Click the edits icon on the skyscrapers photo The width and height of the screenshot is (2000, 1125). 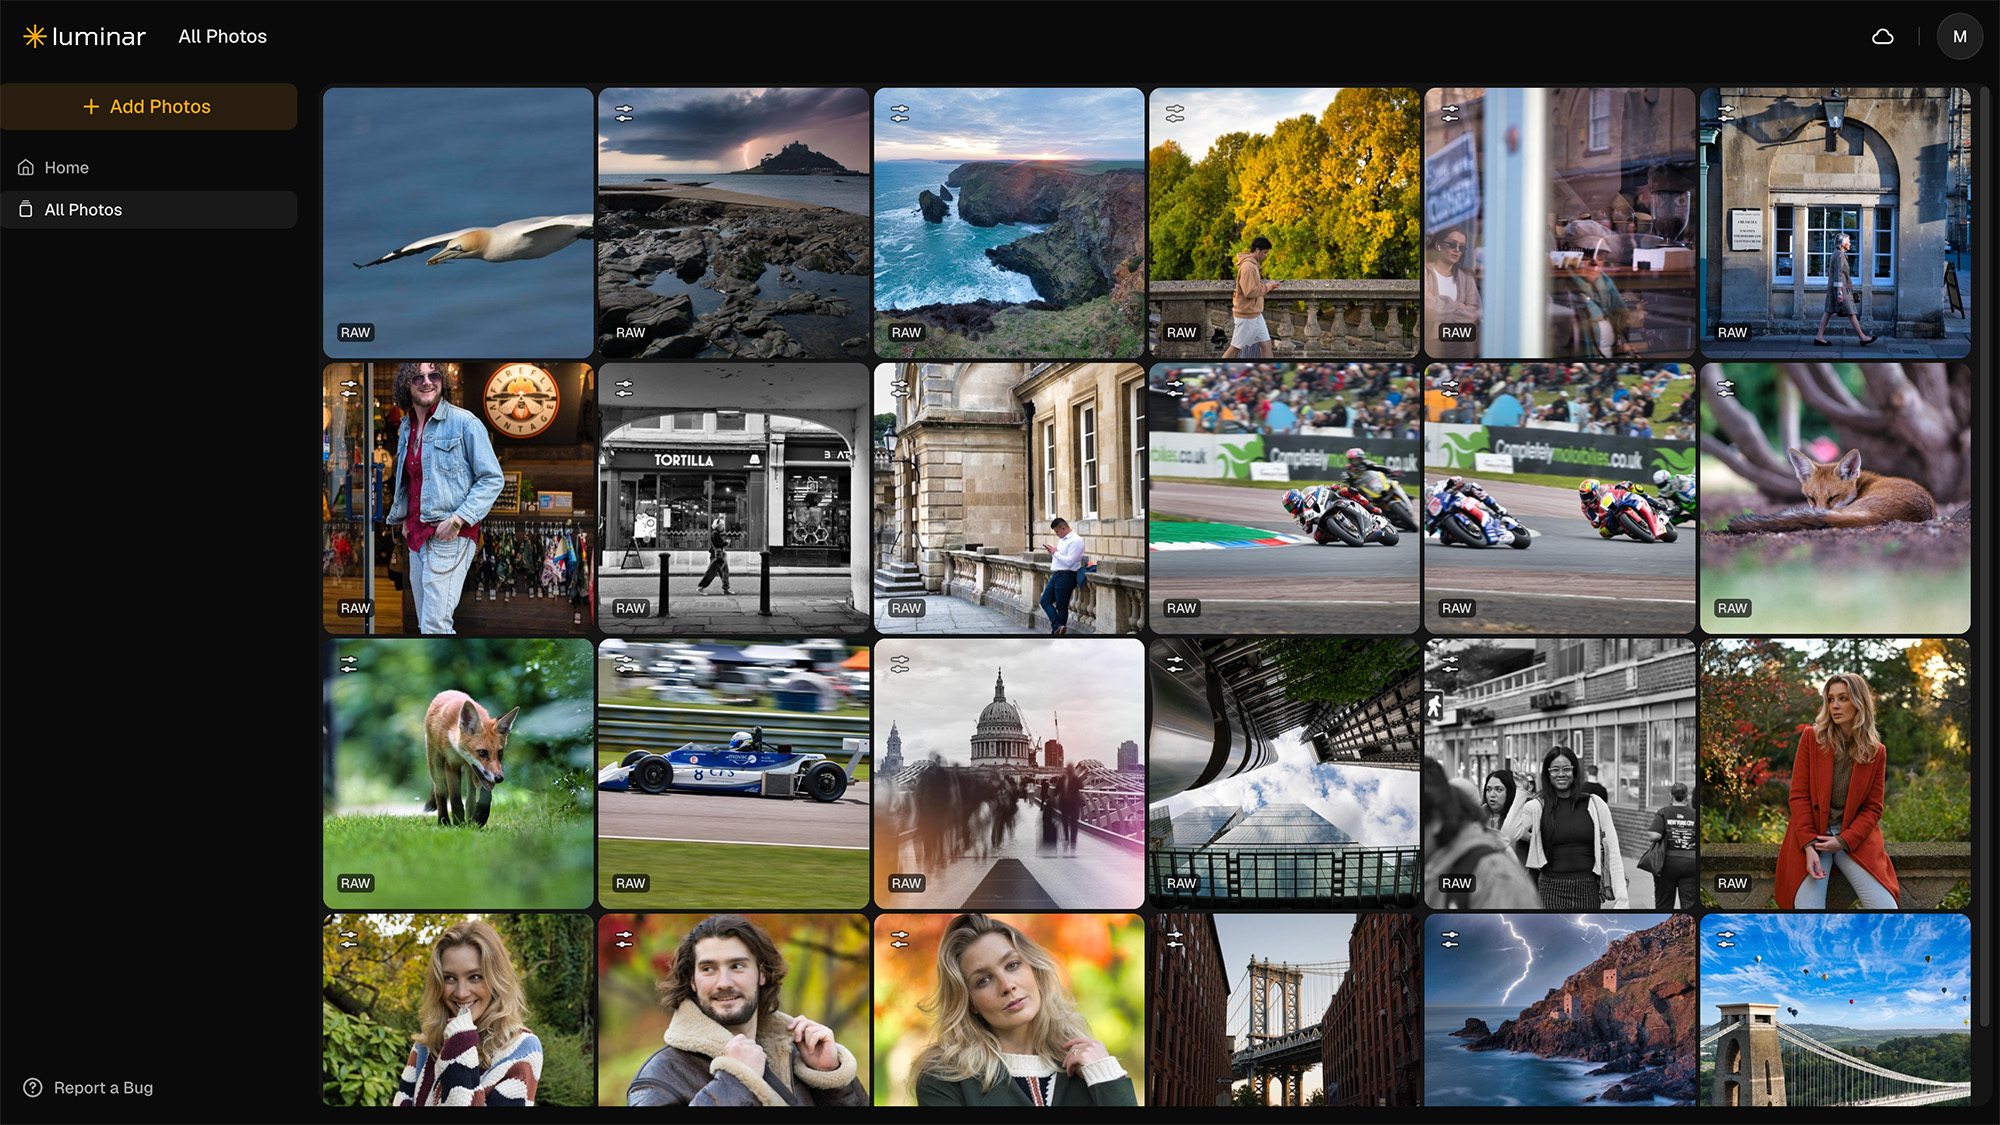[1174, 664]
